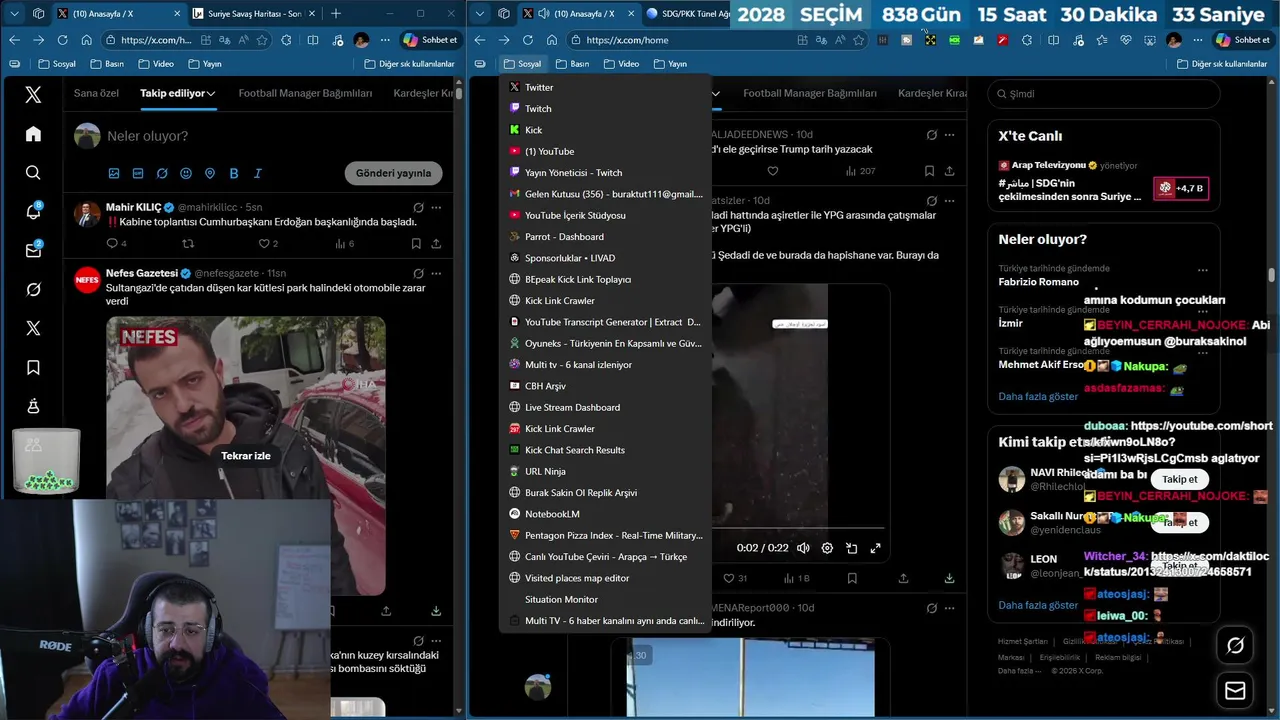Add GIF icon in post composer
Viewport: 1280px width, 720px height.
pos(138,173)
